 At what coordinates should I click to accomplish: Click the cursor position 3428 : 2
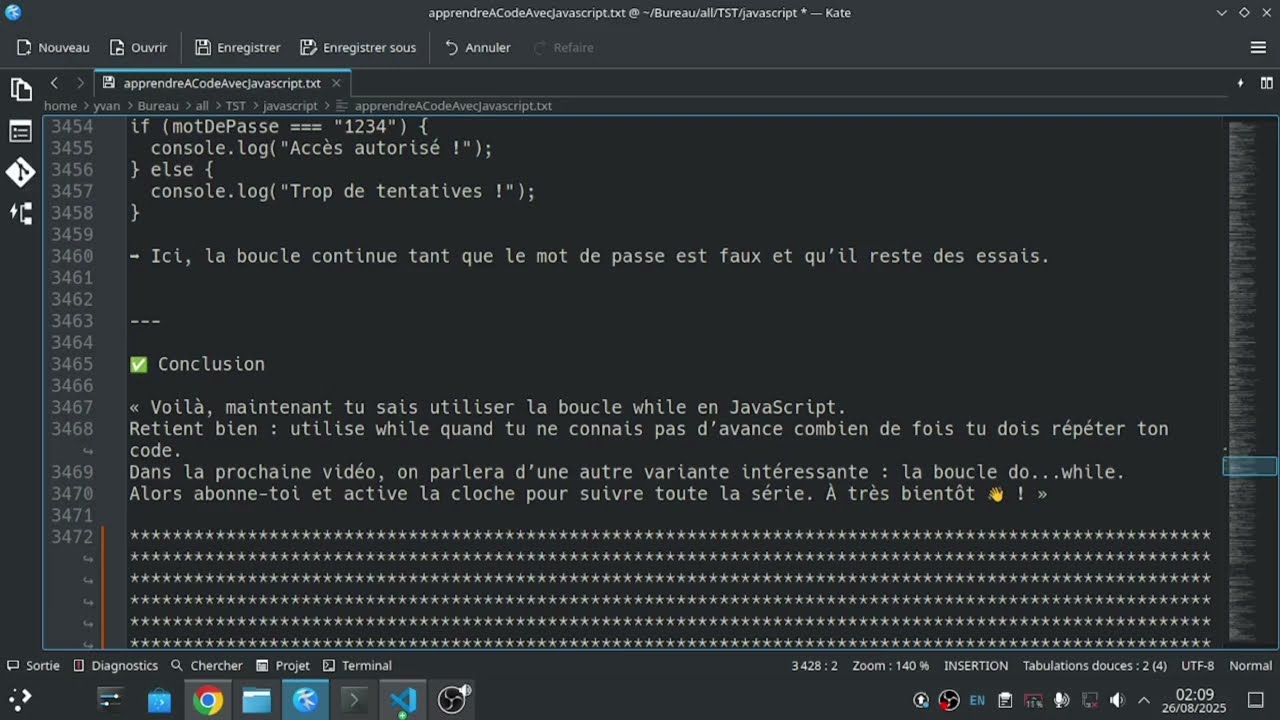click(814, 665)
